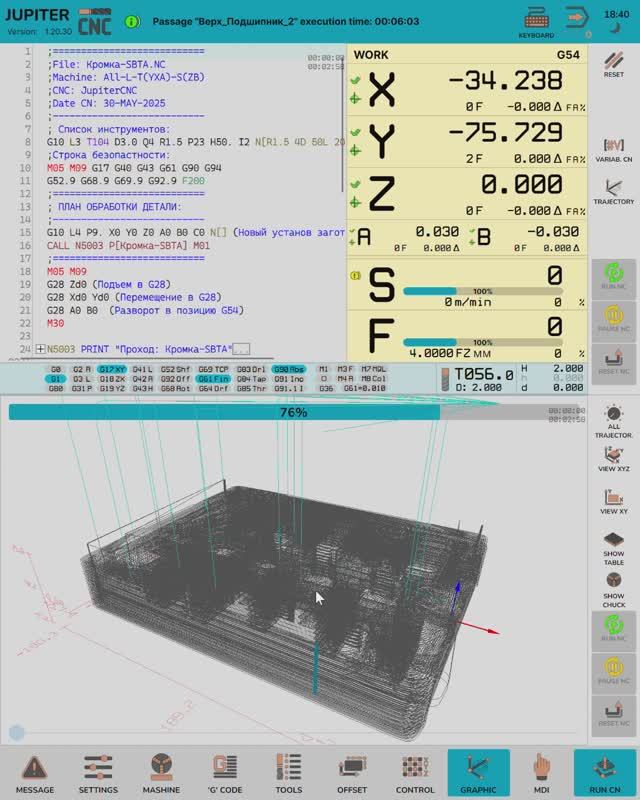Click the tool bit icon beside T056.0

pyautogui.click(x=445, y=379)
